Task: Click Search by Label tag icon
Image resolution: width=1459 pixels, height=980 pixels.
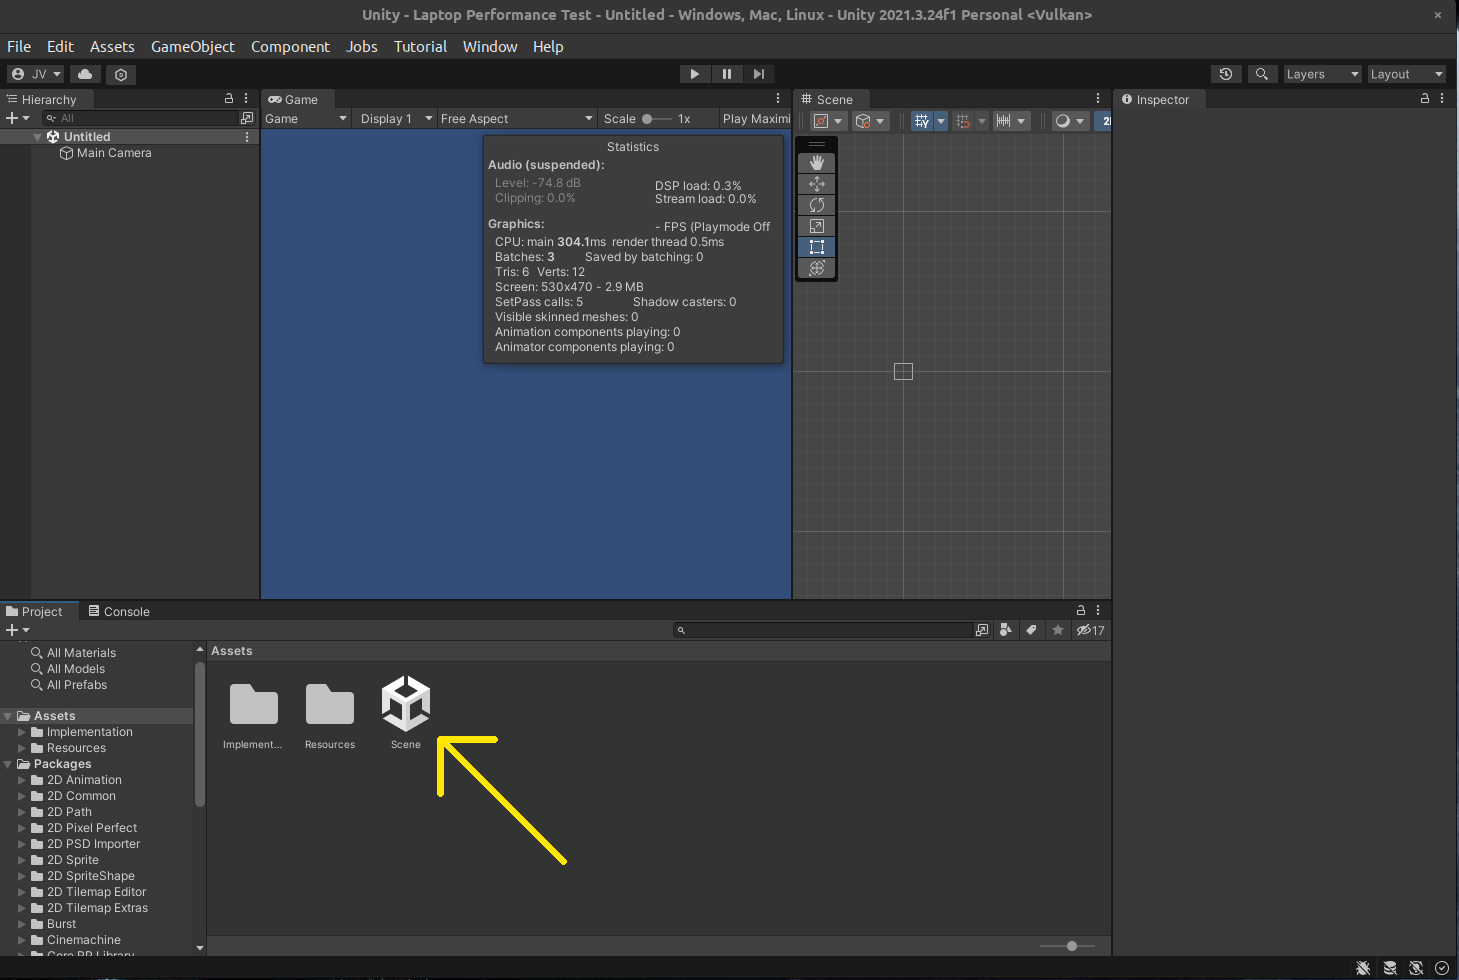Action: [x=1032, y=630]
